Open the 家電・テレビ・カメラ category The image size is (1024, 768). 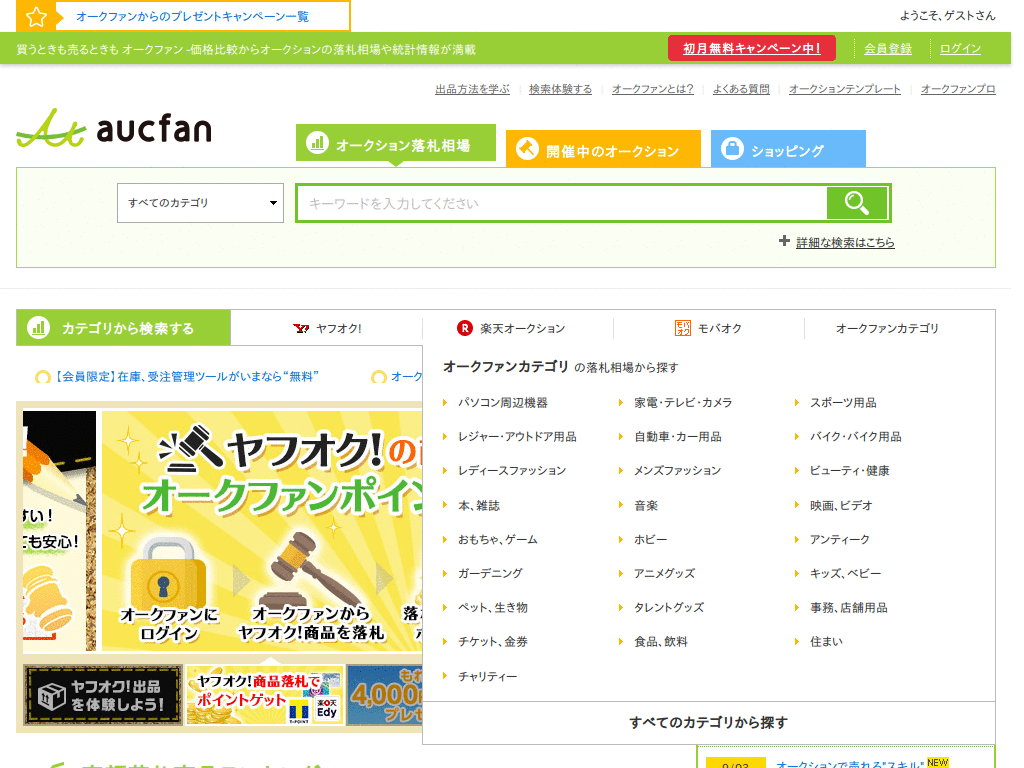point(683,403)
